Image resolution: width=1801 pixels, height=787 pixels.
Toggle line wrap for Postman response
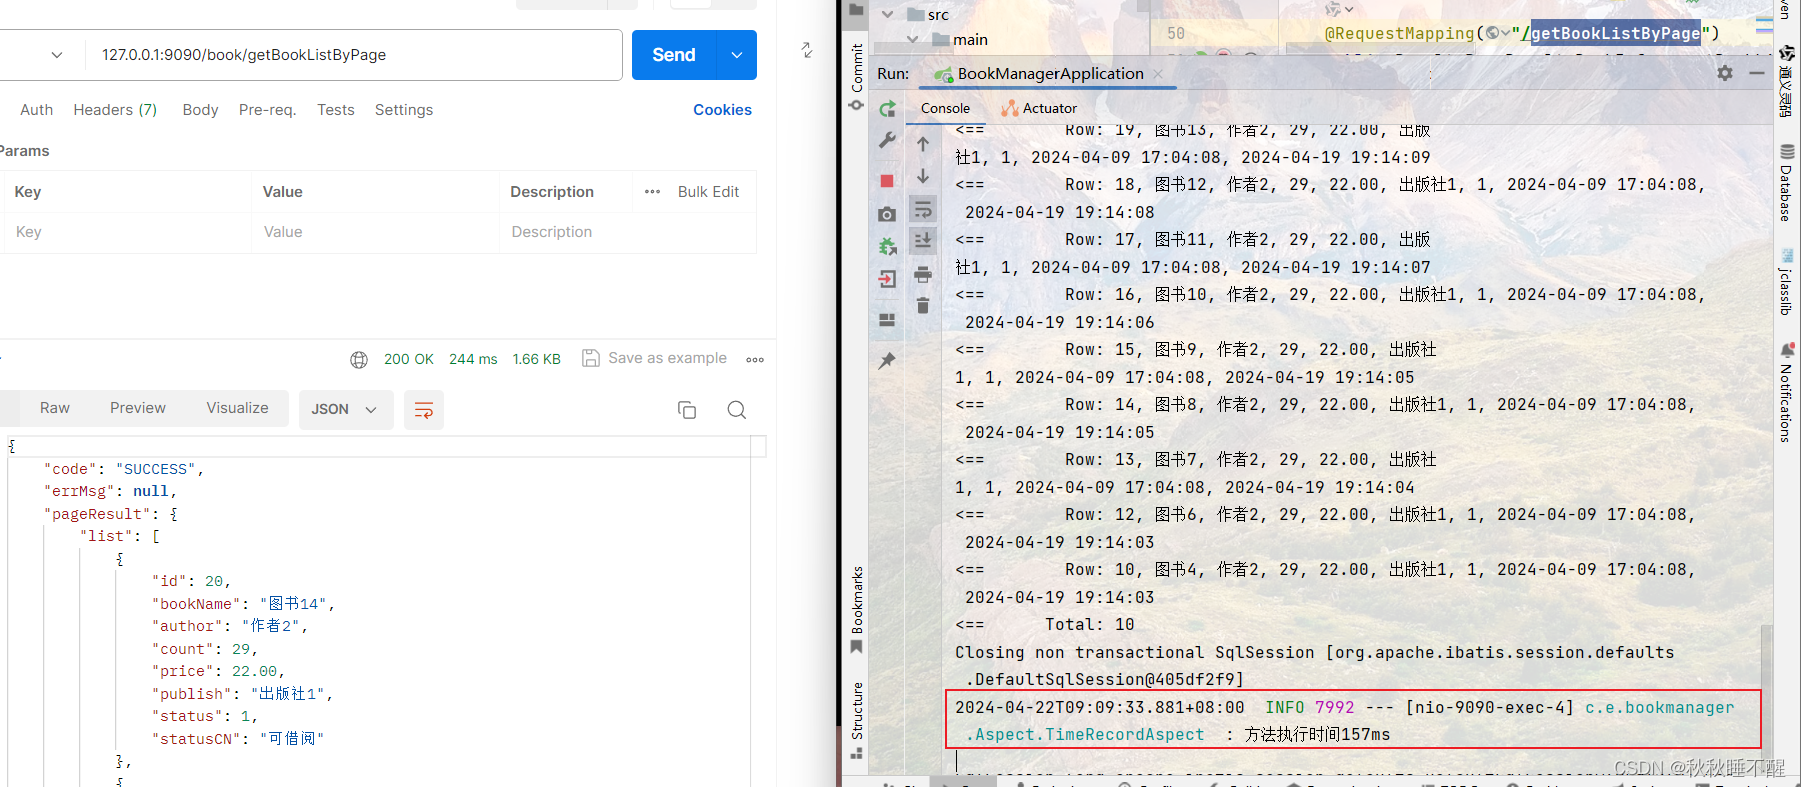click(424, 410)
